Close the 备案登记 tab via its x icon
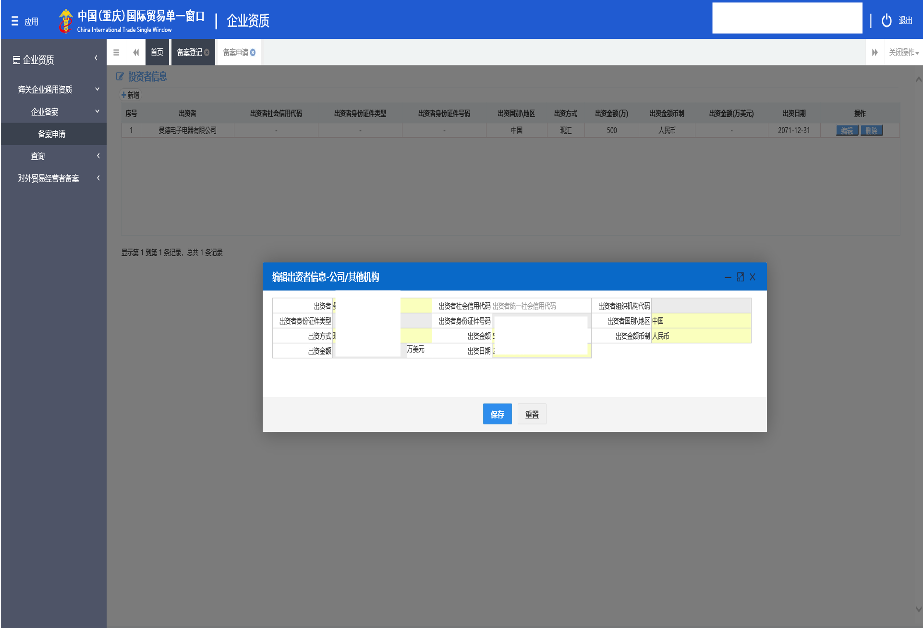The width and height of the screenshot is (924, 628). click(206, 52)
